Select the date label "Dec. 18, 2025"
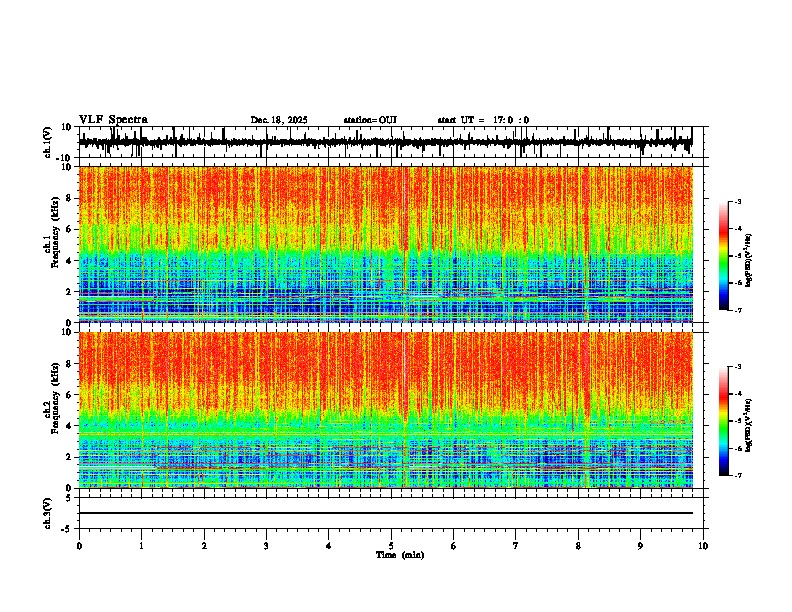This screenshot has width=792, height=612. point(279,120)
